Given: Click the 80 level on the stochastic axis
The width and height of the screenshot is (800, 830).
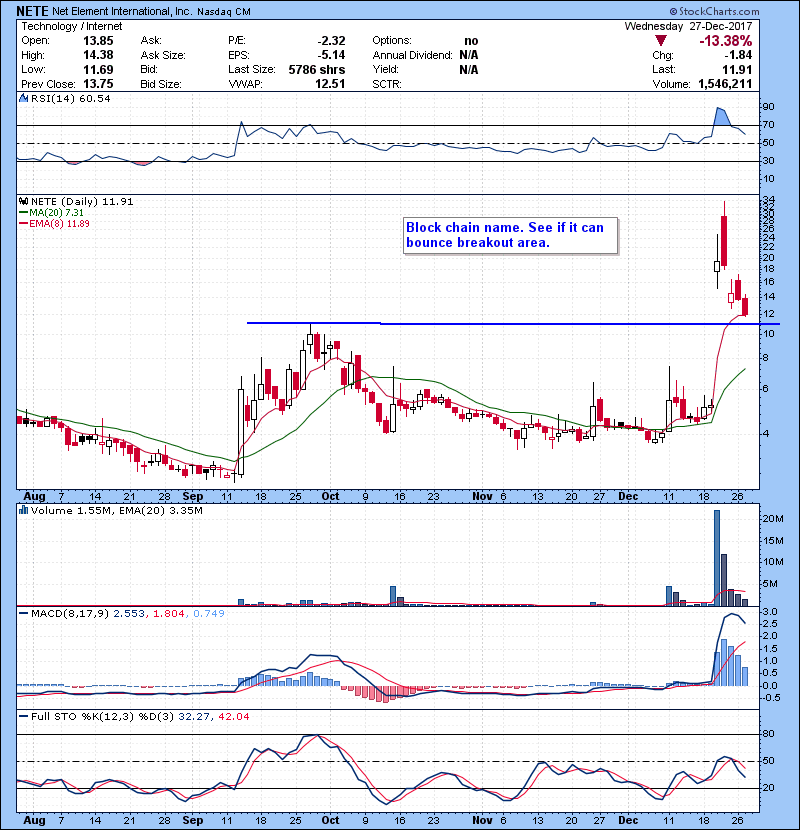Looking at the screenshot, I should tap(768, 734).
